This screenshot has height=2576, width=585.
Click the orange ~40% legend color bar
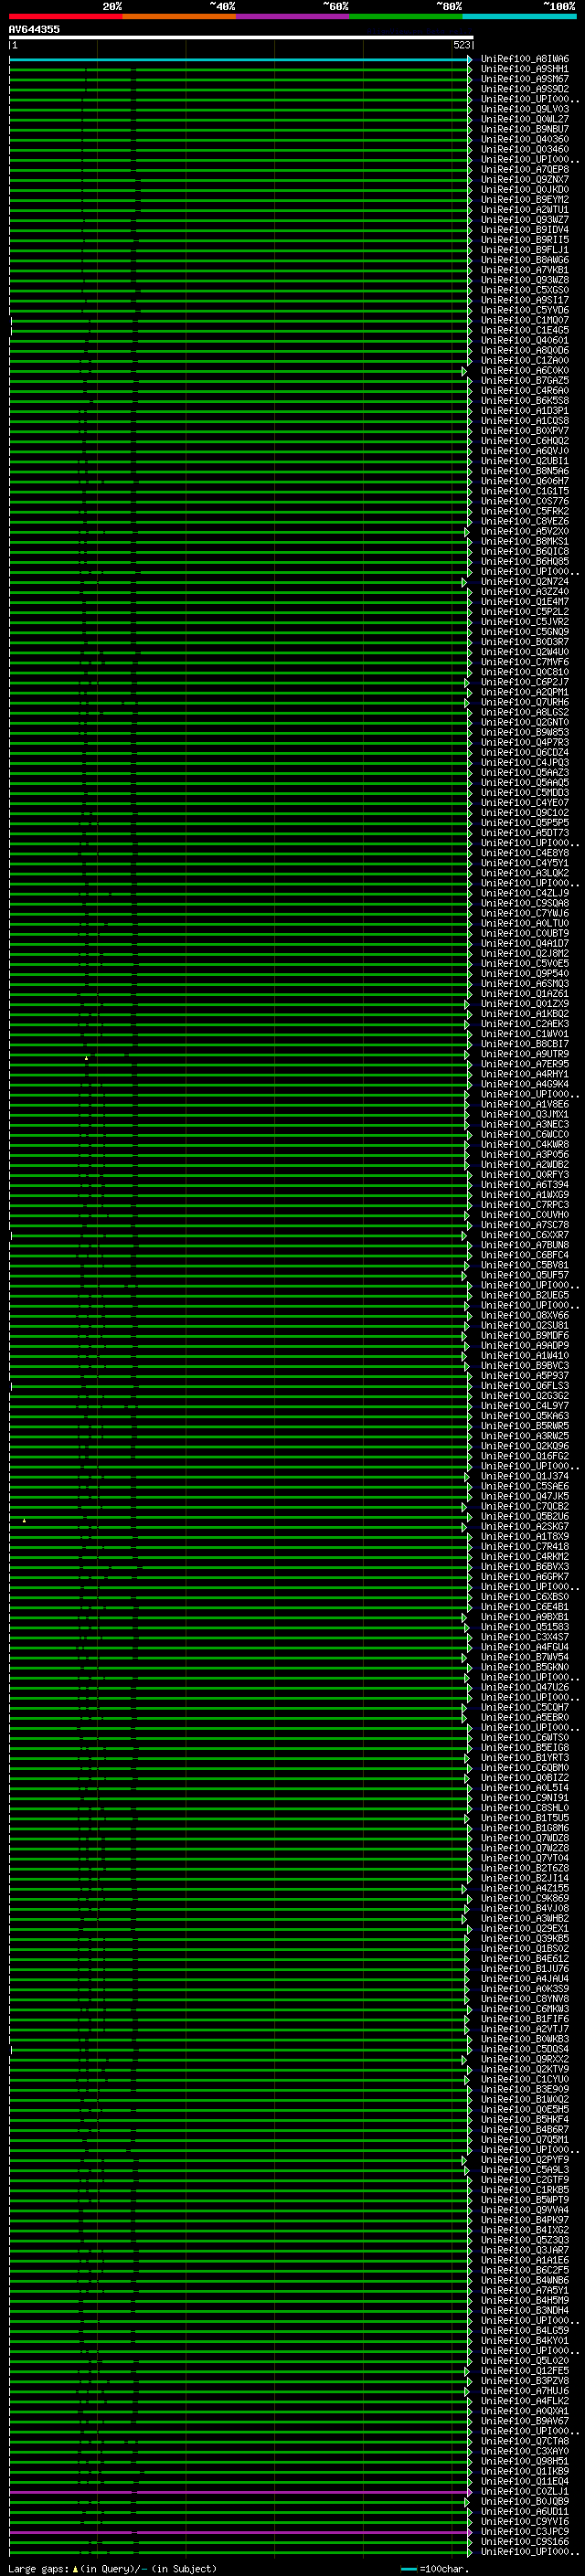pos(179,16)
